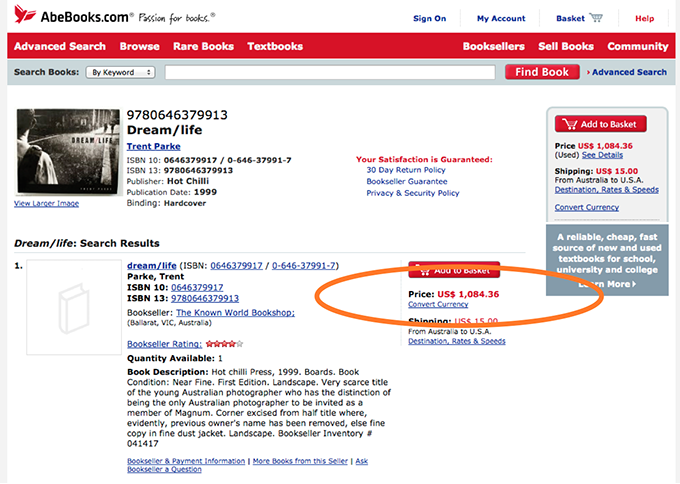Click the basket cart icon in header
The height and width of the screenshot is (484, 680).
tap(597, 18)
